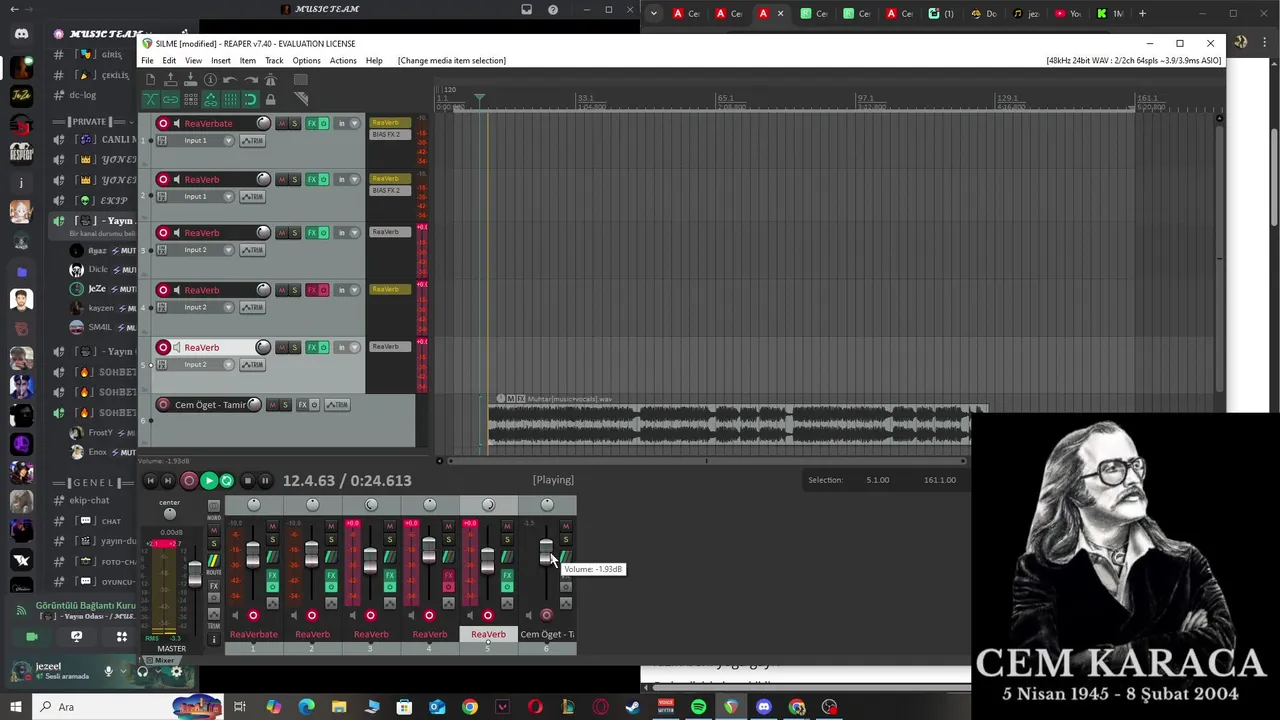Image resolution: width=1280 pixels, height=720 pixels.
Task: Bypass FX on track 4 ReaVerb
Action: 323,290
